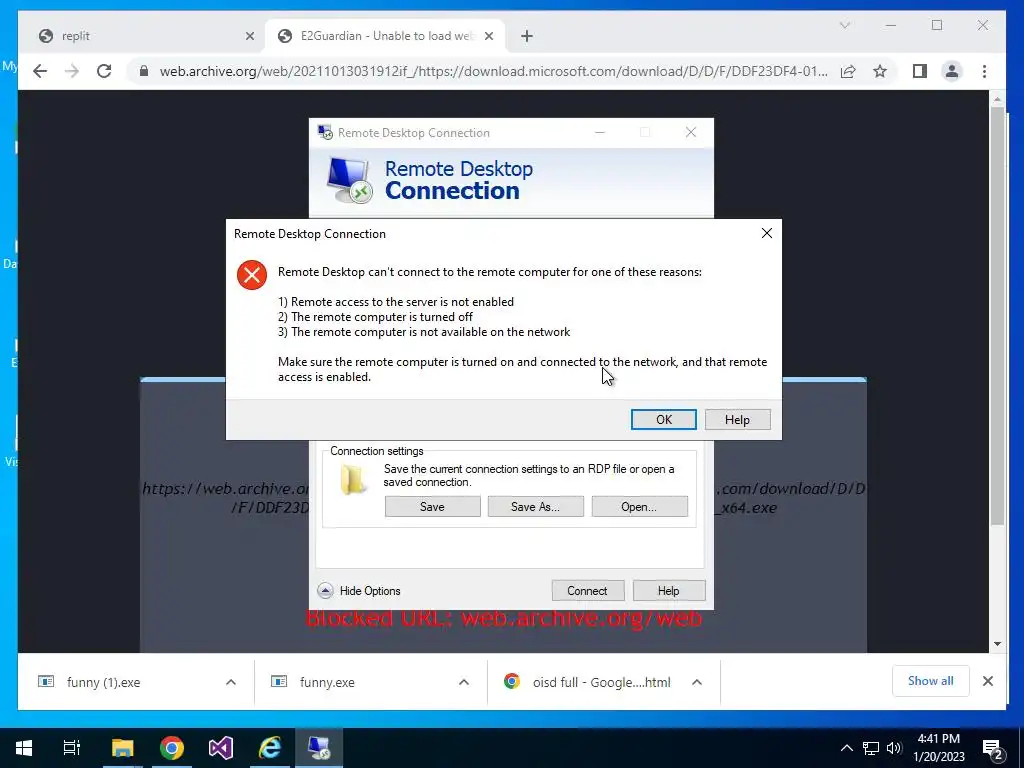Minimize the Remote Desktop Connection window
The image size is (1024, 768).
pos(600,133)
